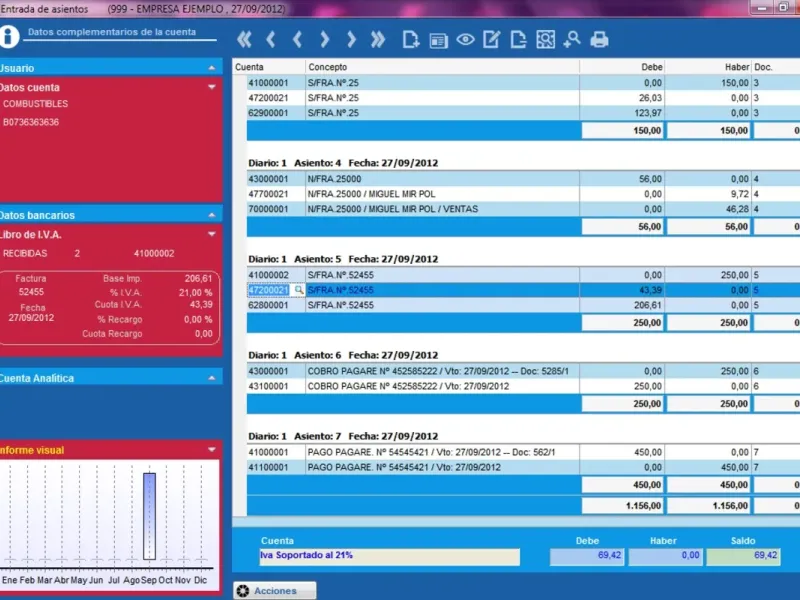Image resolution: width=800 pixels, height=600 pixels.
Task: Click the previous arrow beside the double-left arrows
Action: click(271, 39)
